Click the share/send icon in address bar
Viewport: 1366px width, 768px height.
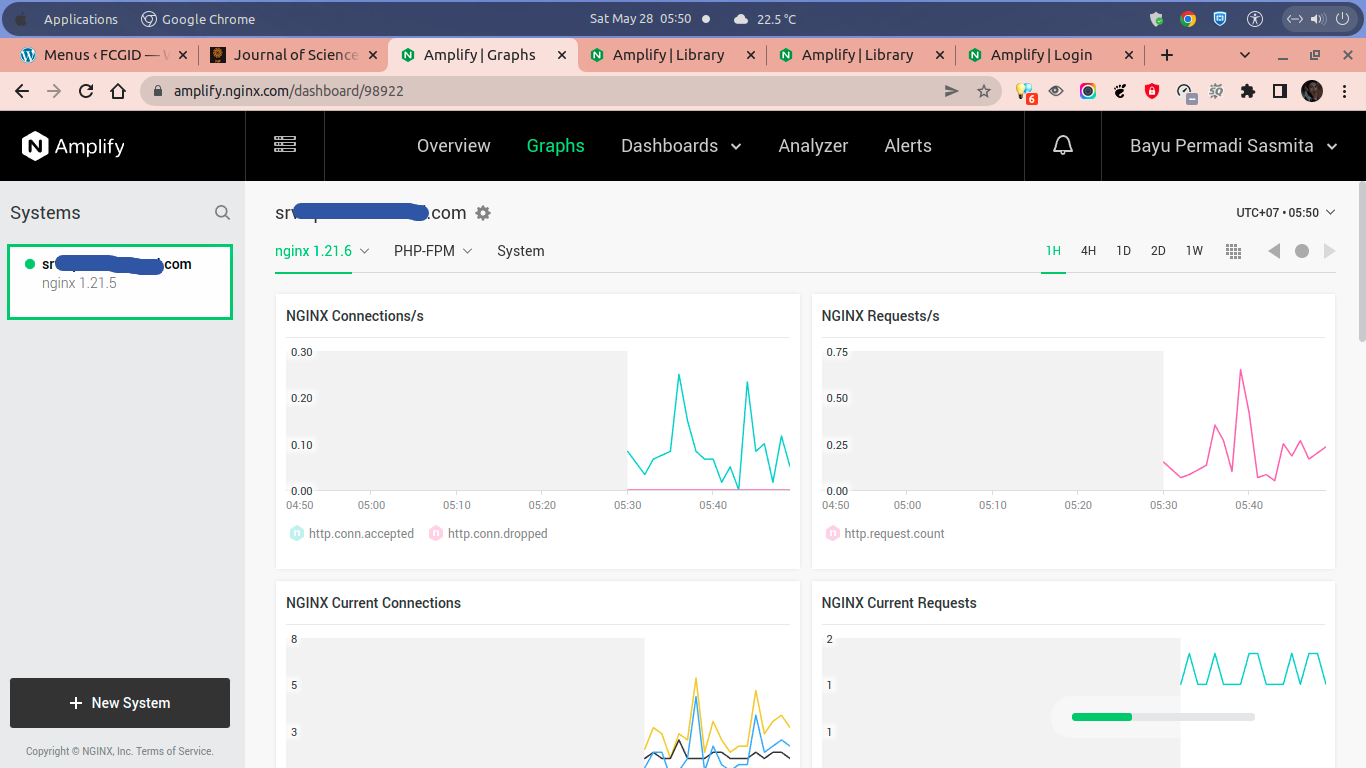(x=952, y=91)
